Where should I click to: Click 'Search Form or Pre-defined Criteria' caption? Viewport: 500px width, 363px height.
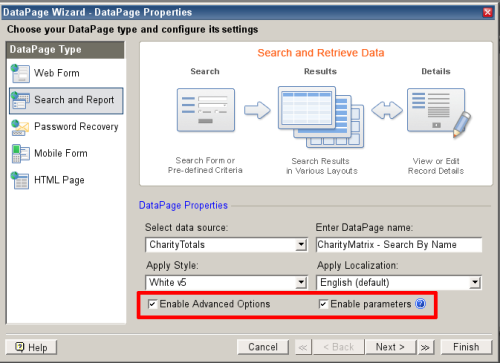[205, 165]
